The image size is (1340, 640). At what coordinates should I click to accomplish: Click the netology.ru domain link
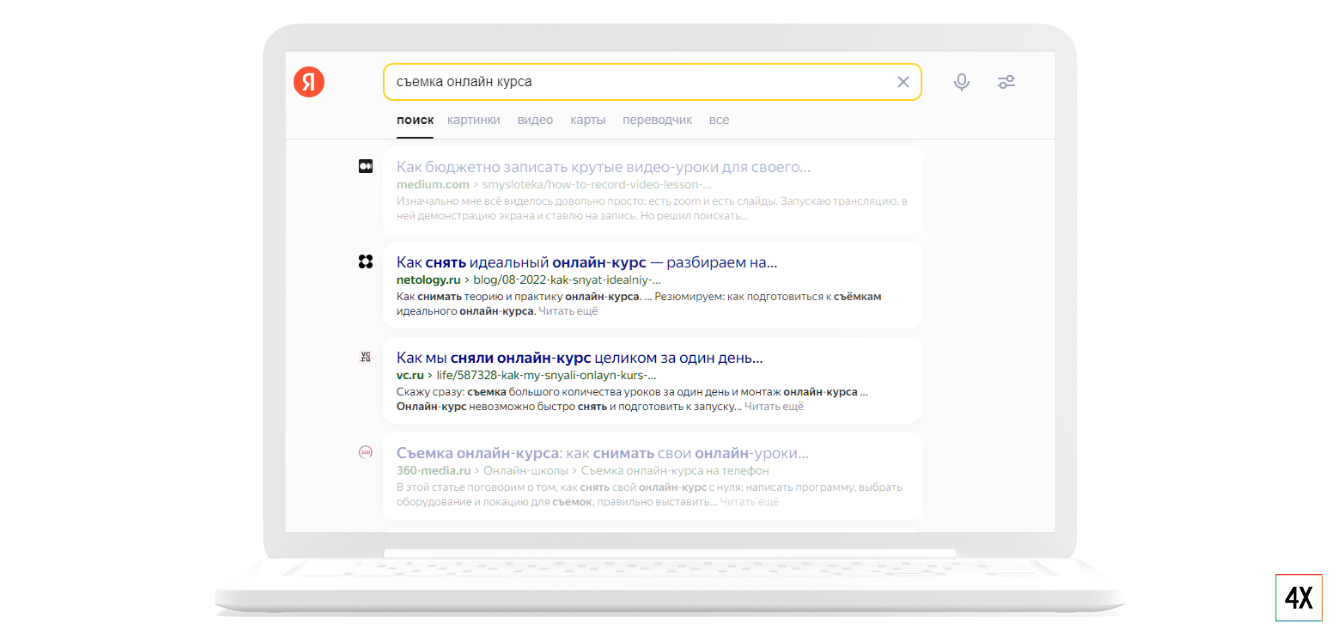click(428, 280)
